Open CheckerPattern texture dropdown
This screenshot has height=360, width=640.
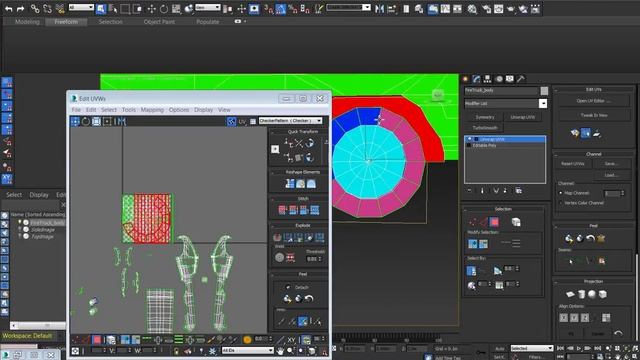coord(290,121)
